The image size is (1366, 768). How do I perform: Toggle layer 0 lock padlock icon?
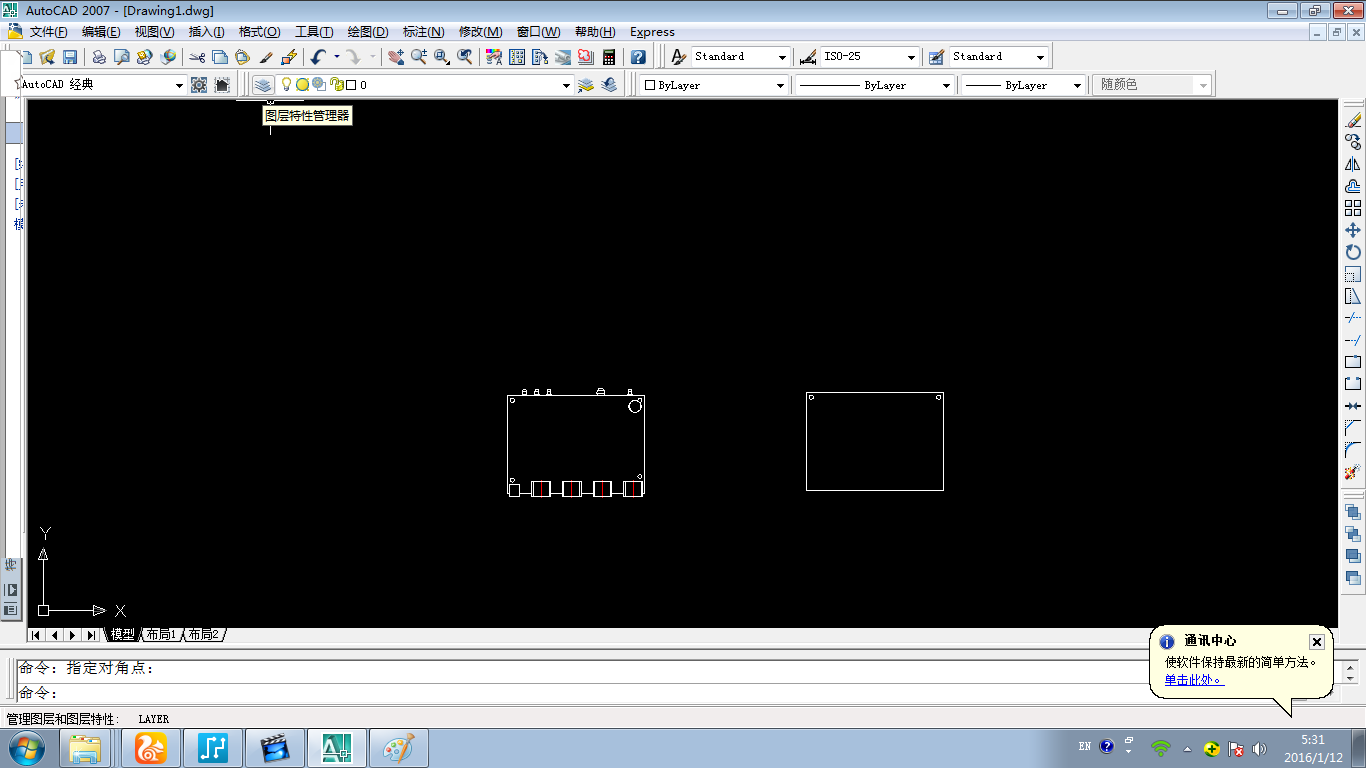[x=336, y=85]
